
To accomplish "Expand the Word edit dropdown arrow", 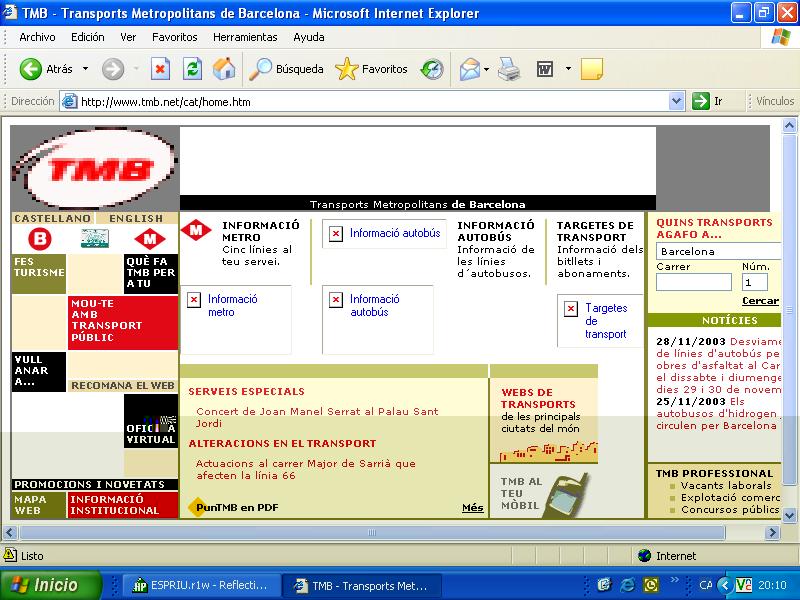I will (x=568, y=68).
